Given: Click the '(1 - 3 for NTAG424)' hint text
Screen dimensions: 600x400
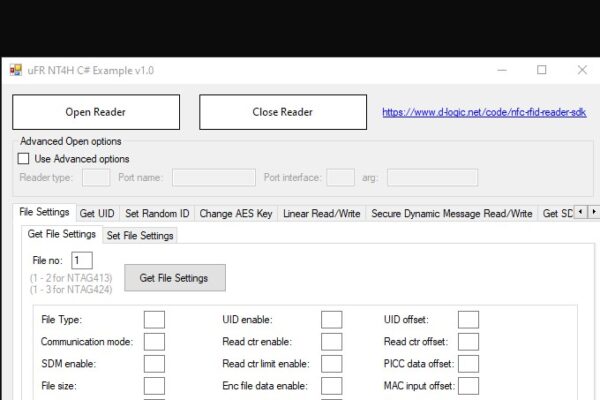Looking at the screenshot, I should [71, 289].
